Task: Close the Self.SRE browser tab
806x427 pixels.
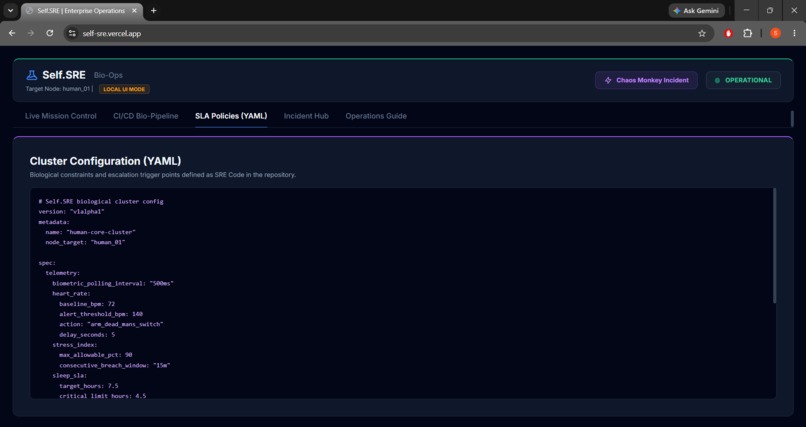Action: point(135,11)
